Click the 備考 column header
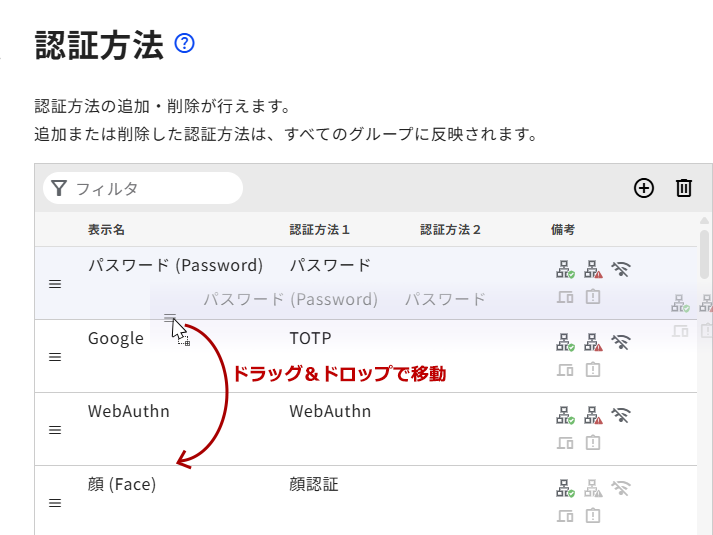This screenshot has height=535, width=713. click(563, 230)
